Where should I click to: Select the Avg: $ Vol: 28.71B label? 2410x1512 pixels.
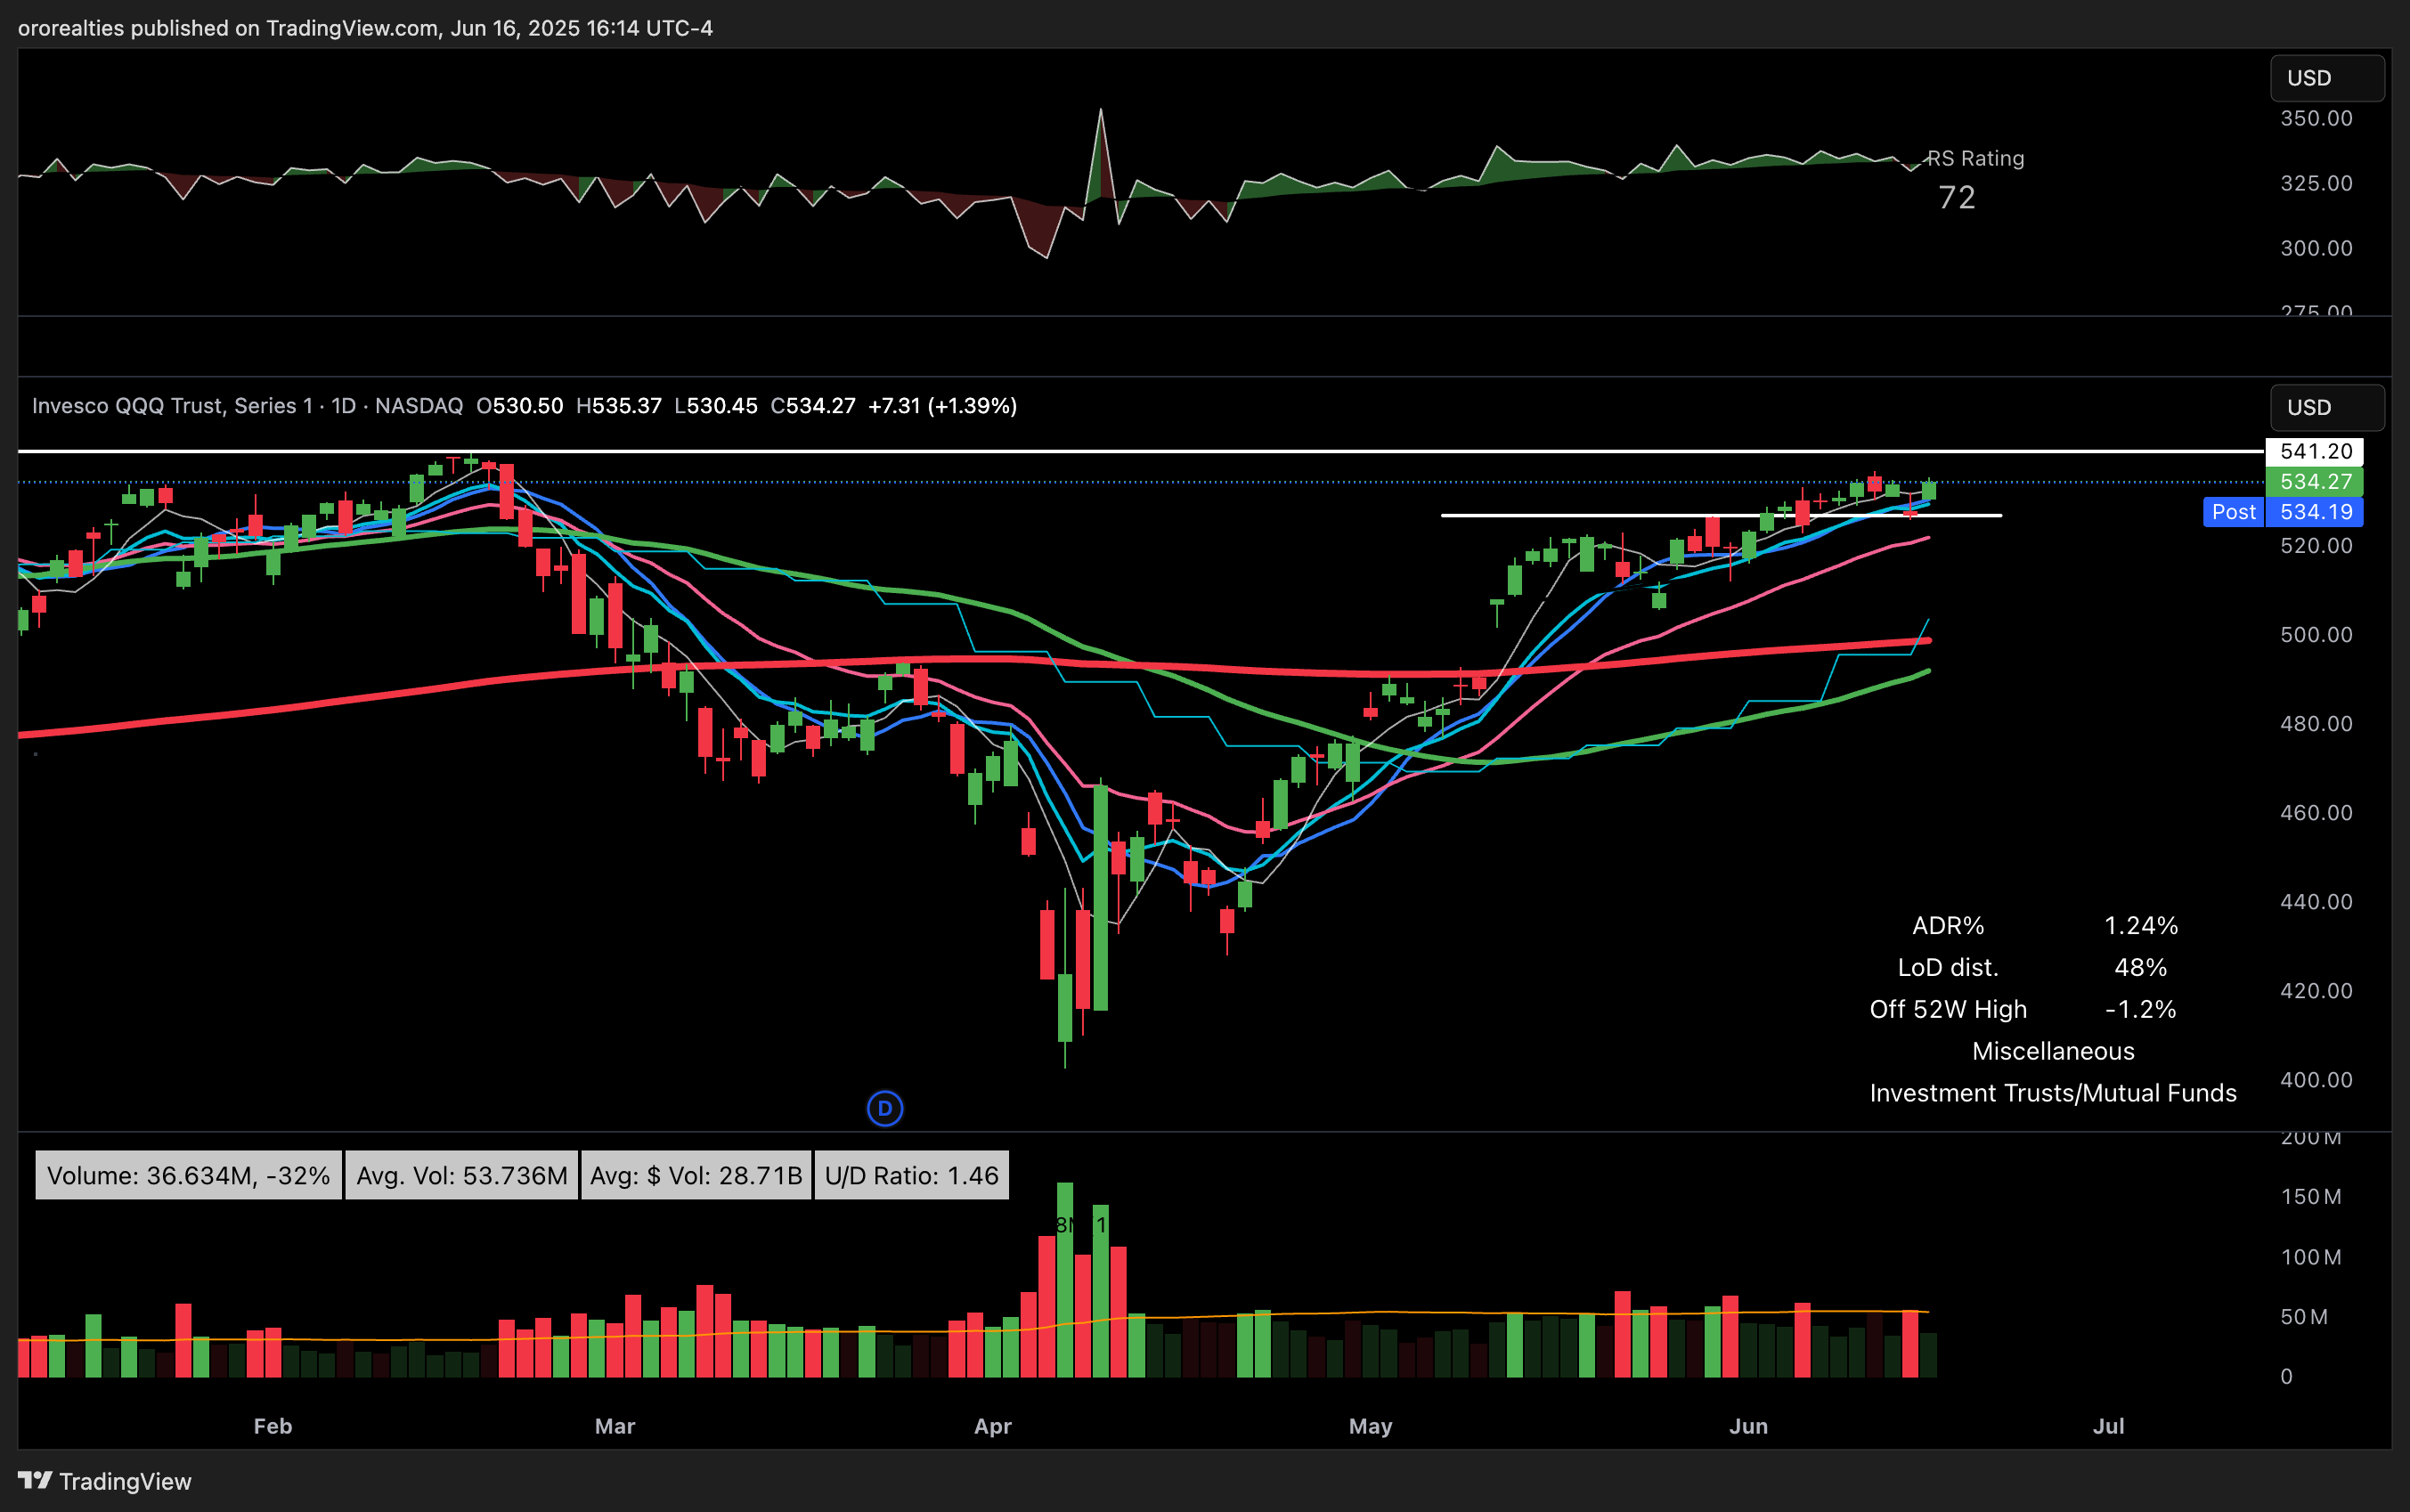point(696,1175)
